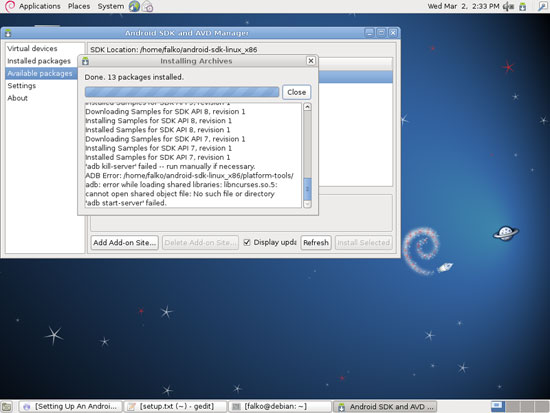
Task: Click the log scrollbar thumb
Action: pos(307,189)
